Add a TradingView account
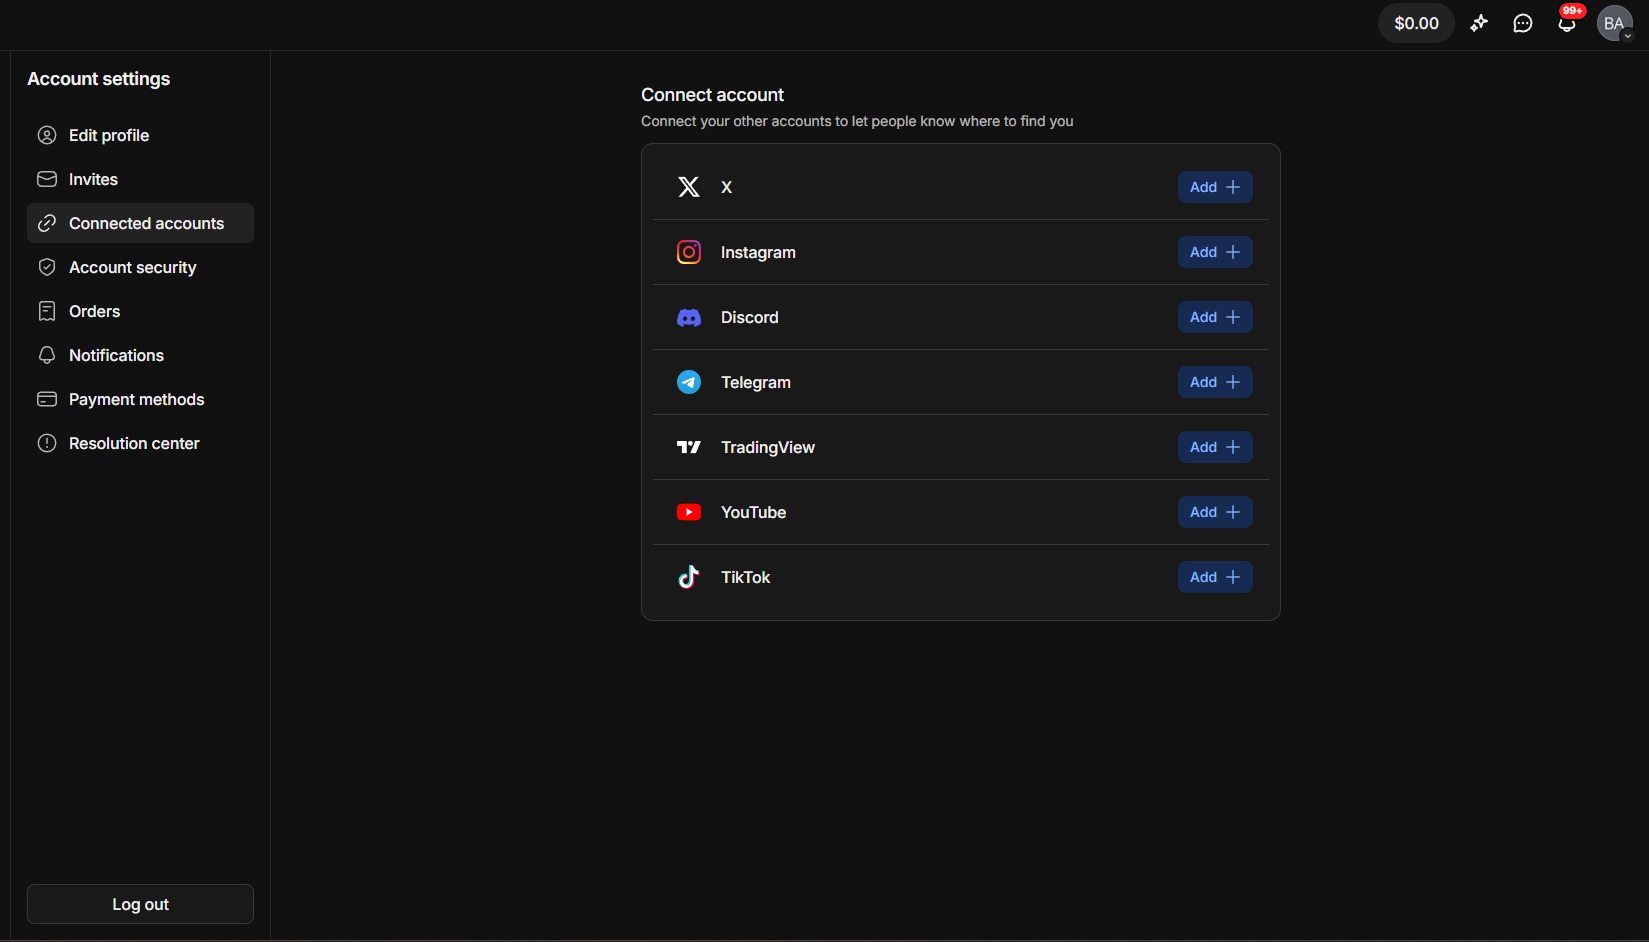Viewport: 1649px width, 942px height. [1215, 447]
